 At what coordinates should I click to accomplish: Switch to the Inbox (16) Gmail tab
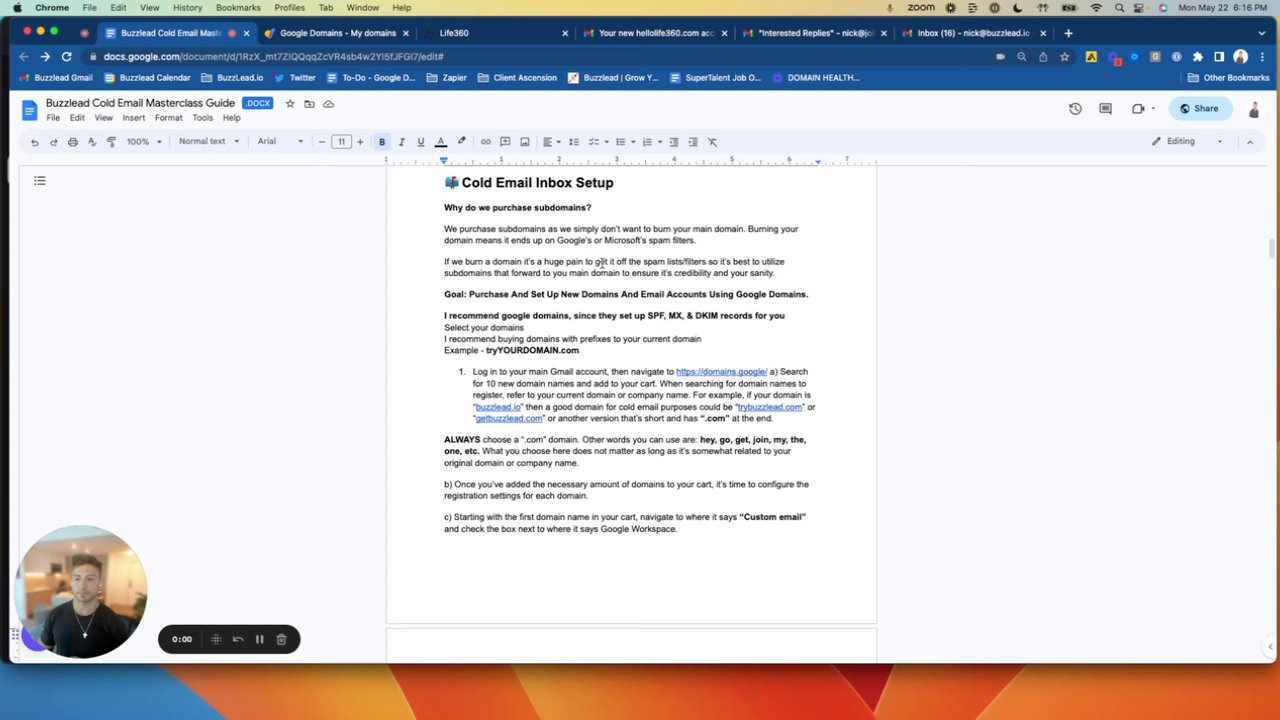click(x=972, y=33)
